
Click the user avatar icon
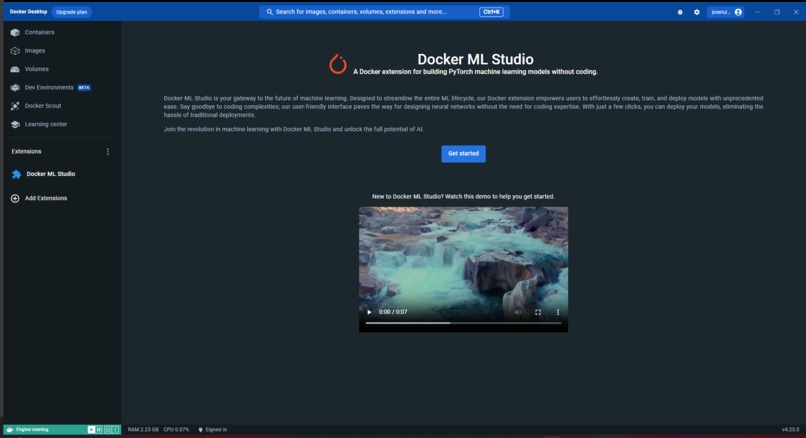(x=738, y=12)
